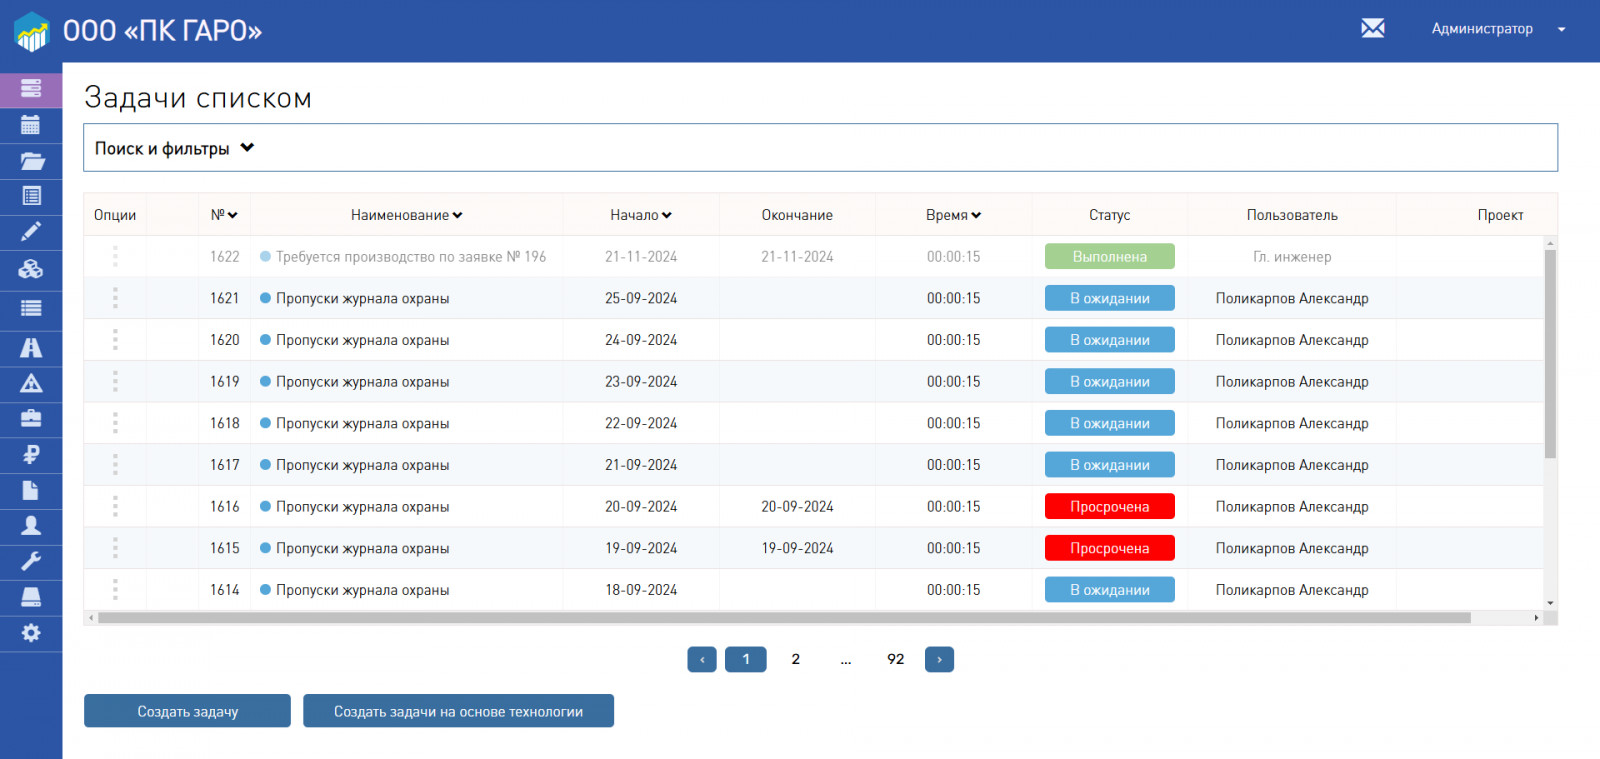Open the hard drive icon in sidebar
This screenshot has width=1600, height=759.
[x=31, y=597]
